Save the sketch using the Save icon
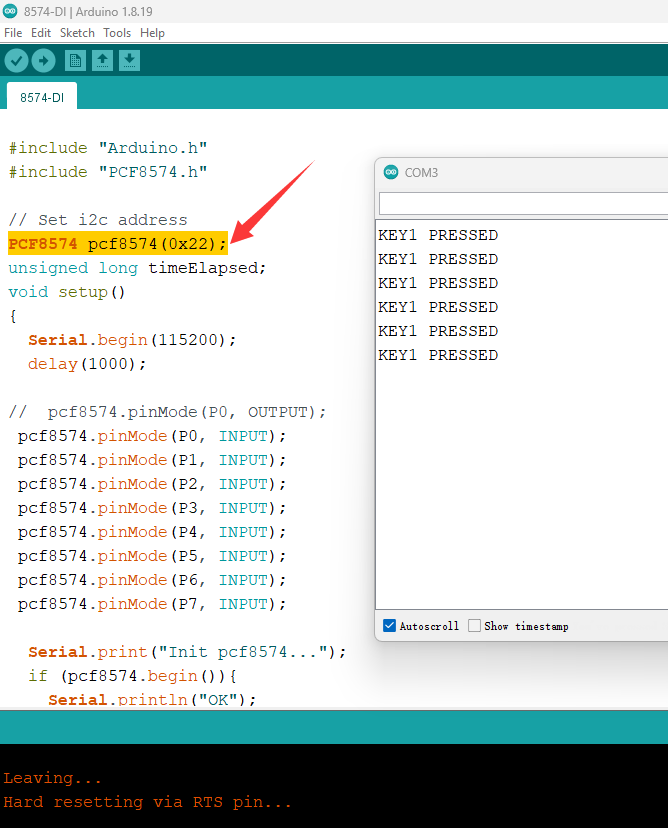 [x=129, y=61]
